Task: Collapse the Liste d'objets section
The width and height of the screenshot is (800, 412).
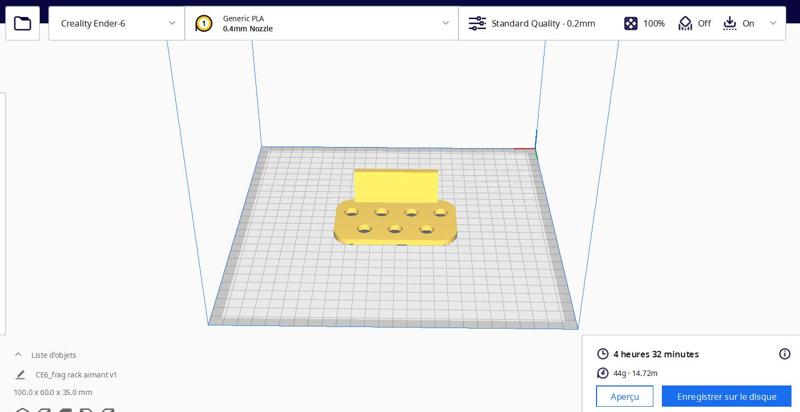Action: [18, 354]
